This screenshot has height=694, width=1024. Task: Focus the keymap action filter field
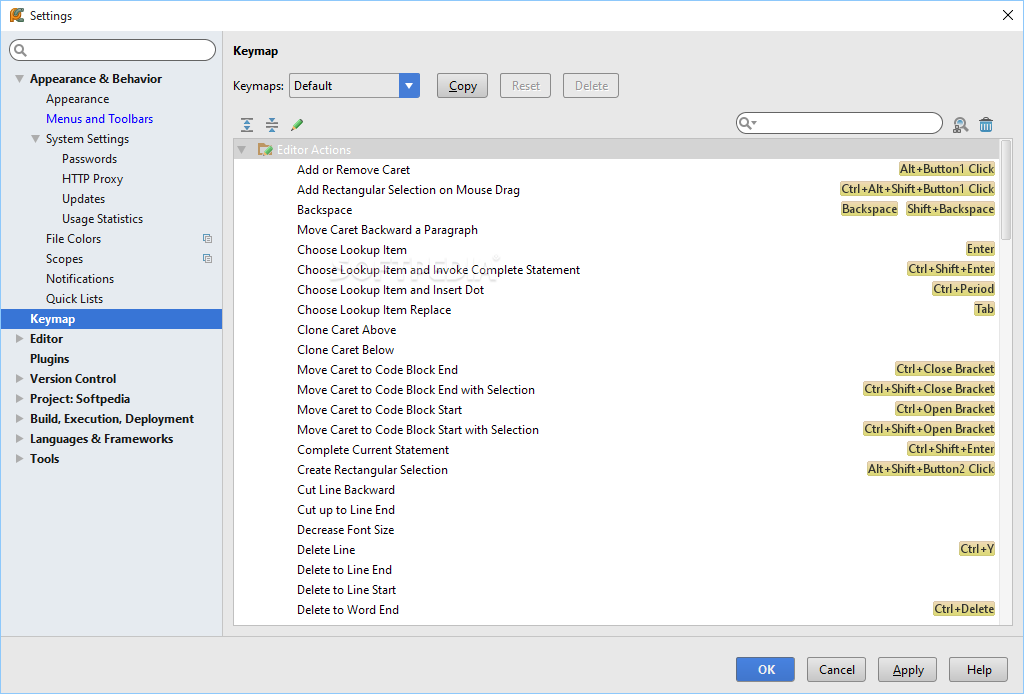(x=839, y=123)
